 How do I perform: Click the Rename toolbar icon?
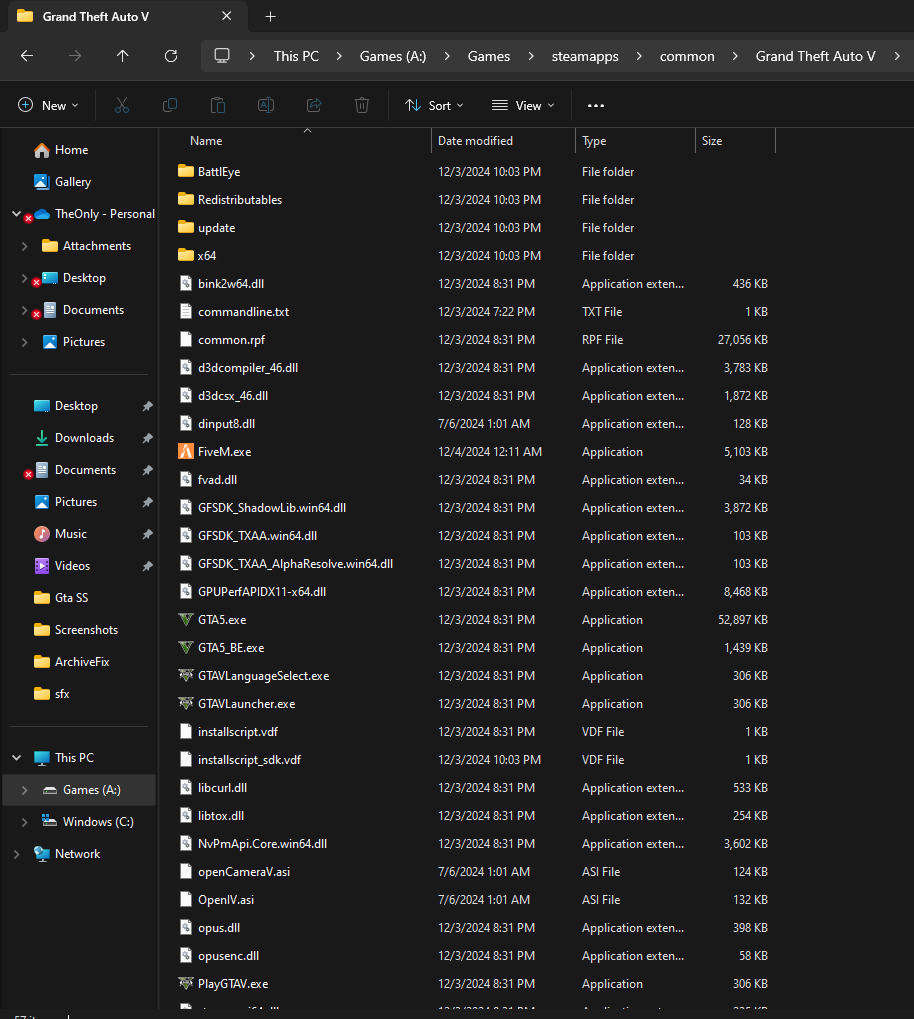pyautogui.click(x=266, y=105)
